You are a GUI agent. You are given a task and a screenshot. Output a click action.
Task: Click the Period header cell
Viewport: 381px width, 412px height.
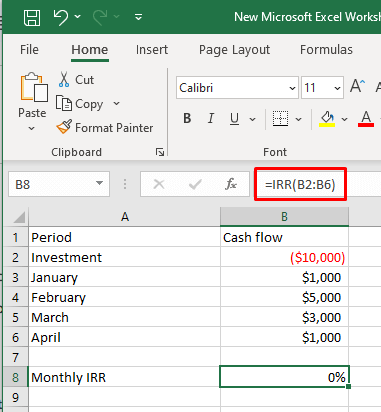[x=125, y=237]
